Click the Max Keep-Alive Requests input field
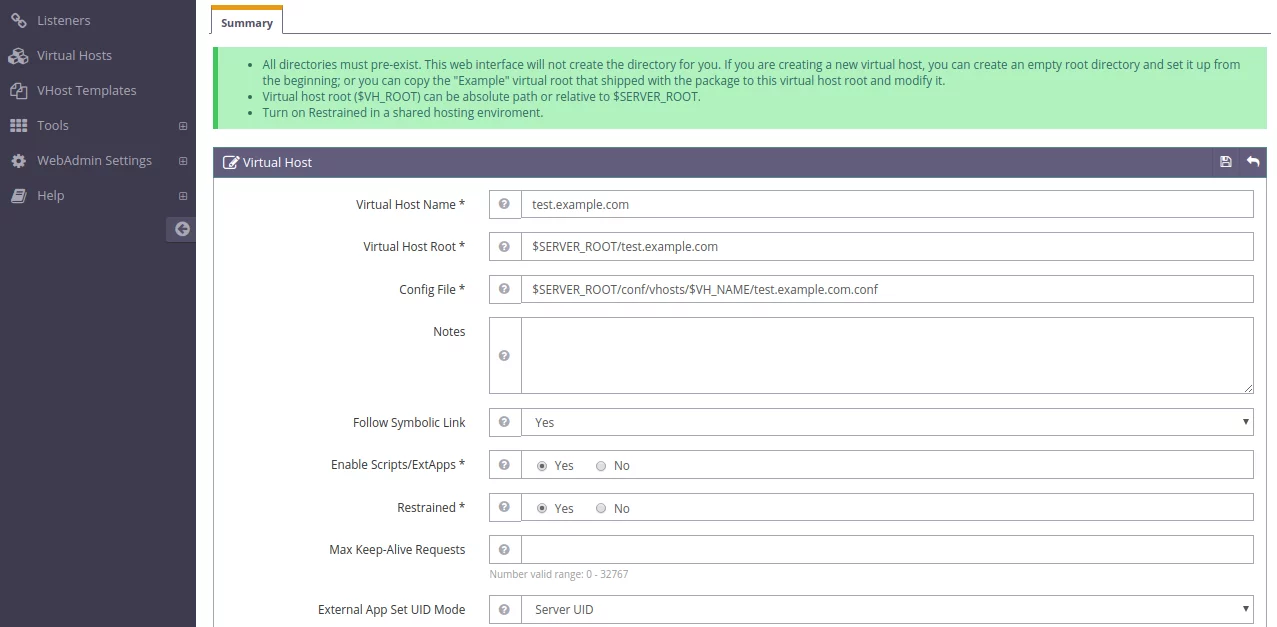Screen dimensions: 1277x627 pos(887,550)
